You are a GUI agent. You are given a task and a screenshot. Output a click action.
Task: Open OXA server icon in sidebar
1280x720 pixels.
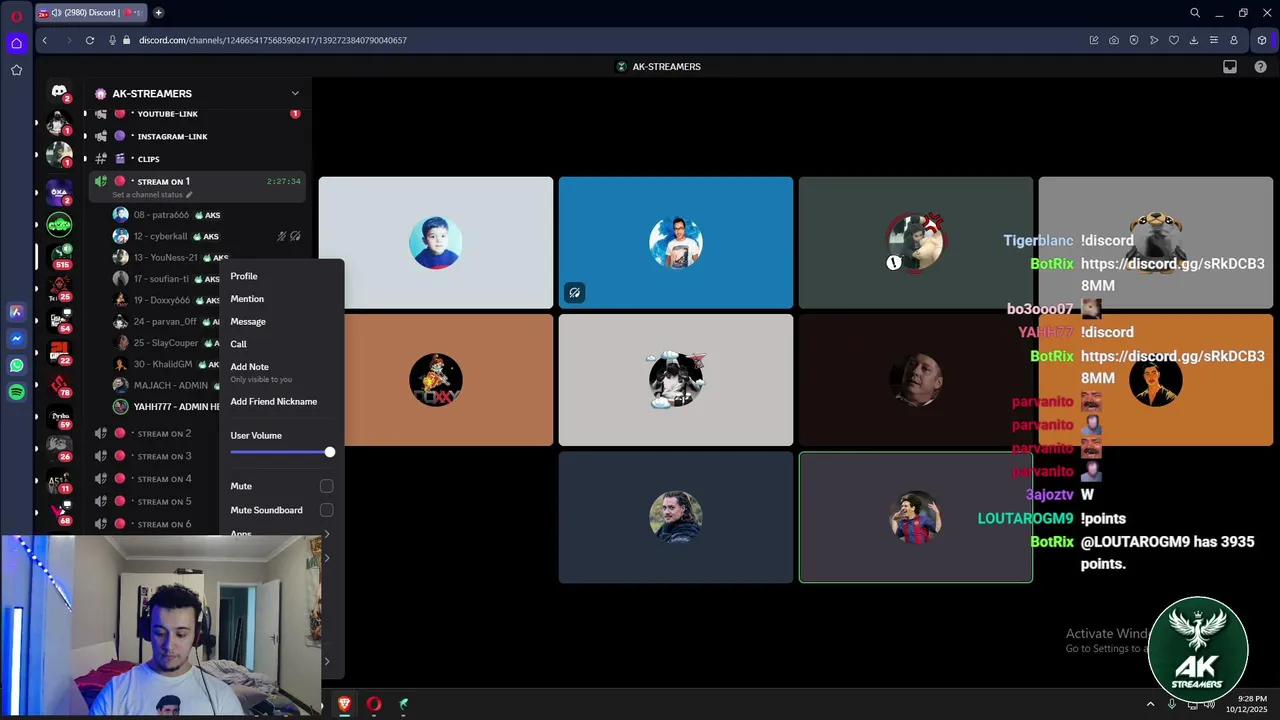59,191
